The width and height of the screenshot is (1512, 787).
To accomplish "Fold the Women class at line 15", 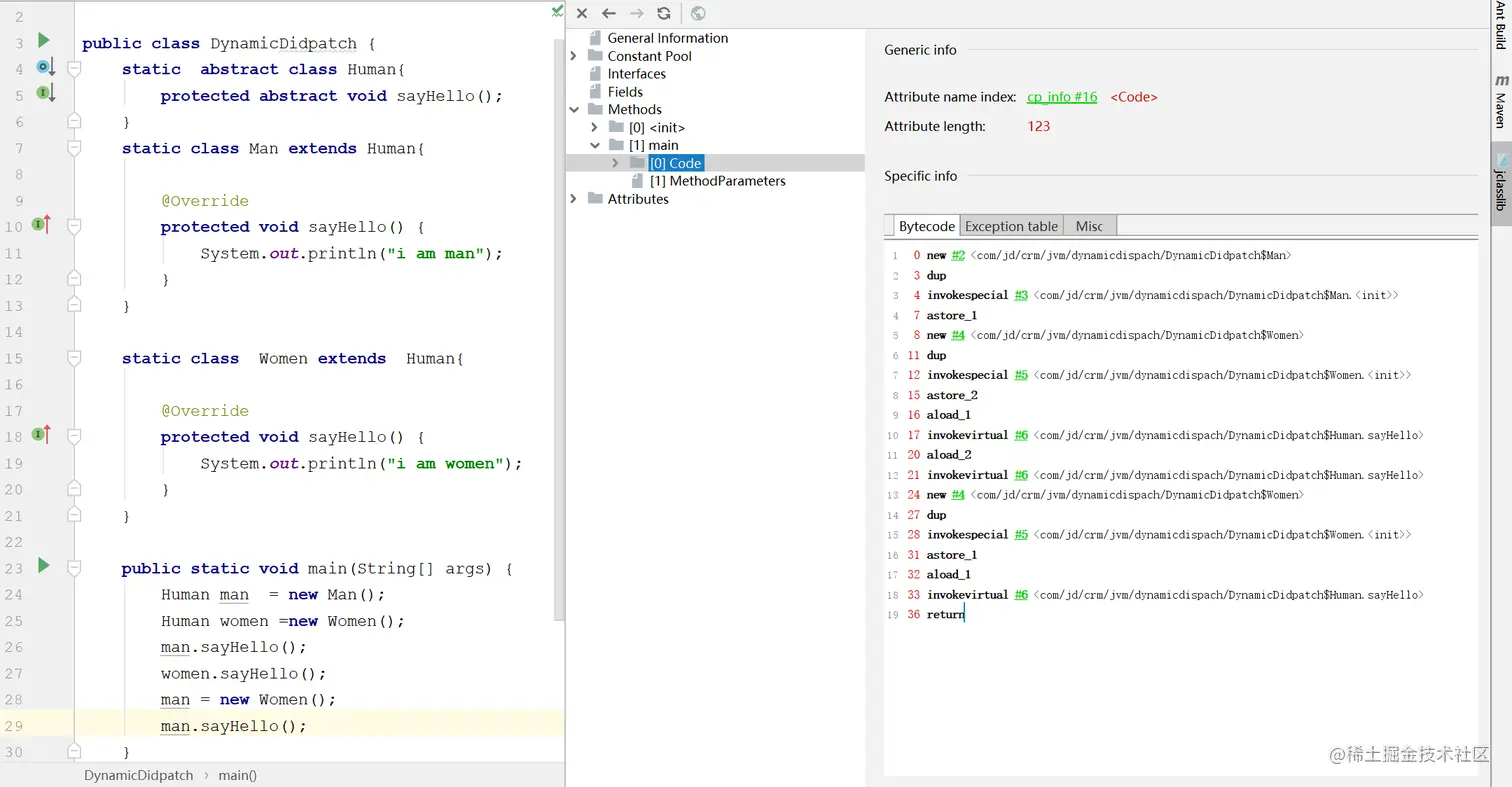I will coord(74,358).
